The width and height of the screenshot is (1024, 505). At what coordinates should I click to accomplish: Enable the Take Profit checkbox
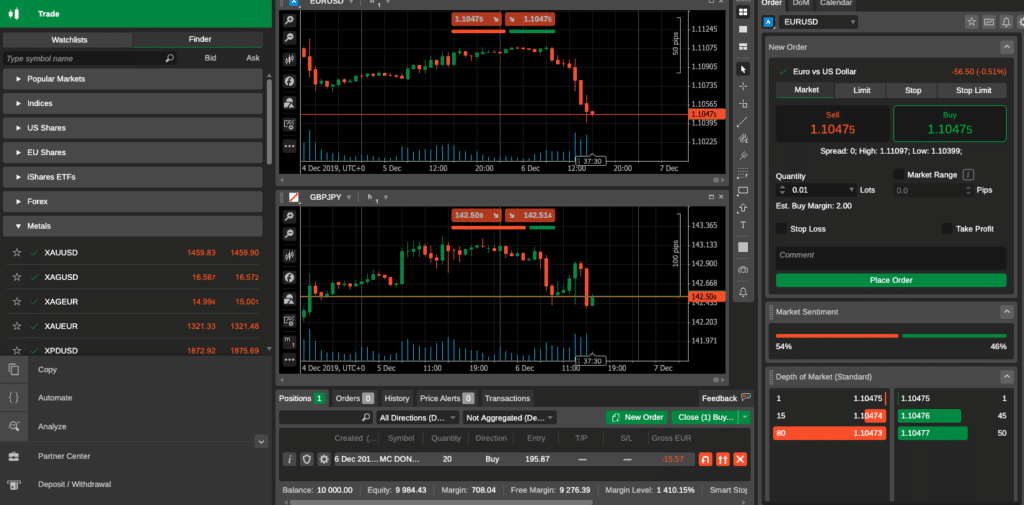click(x=947, y=229)
